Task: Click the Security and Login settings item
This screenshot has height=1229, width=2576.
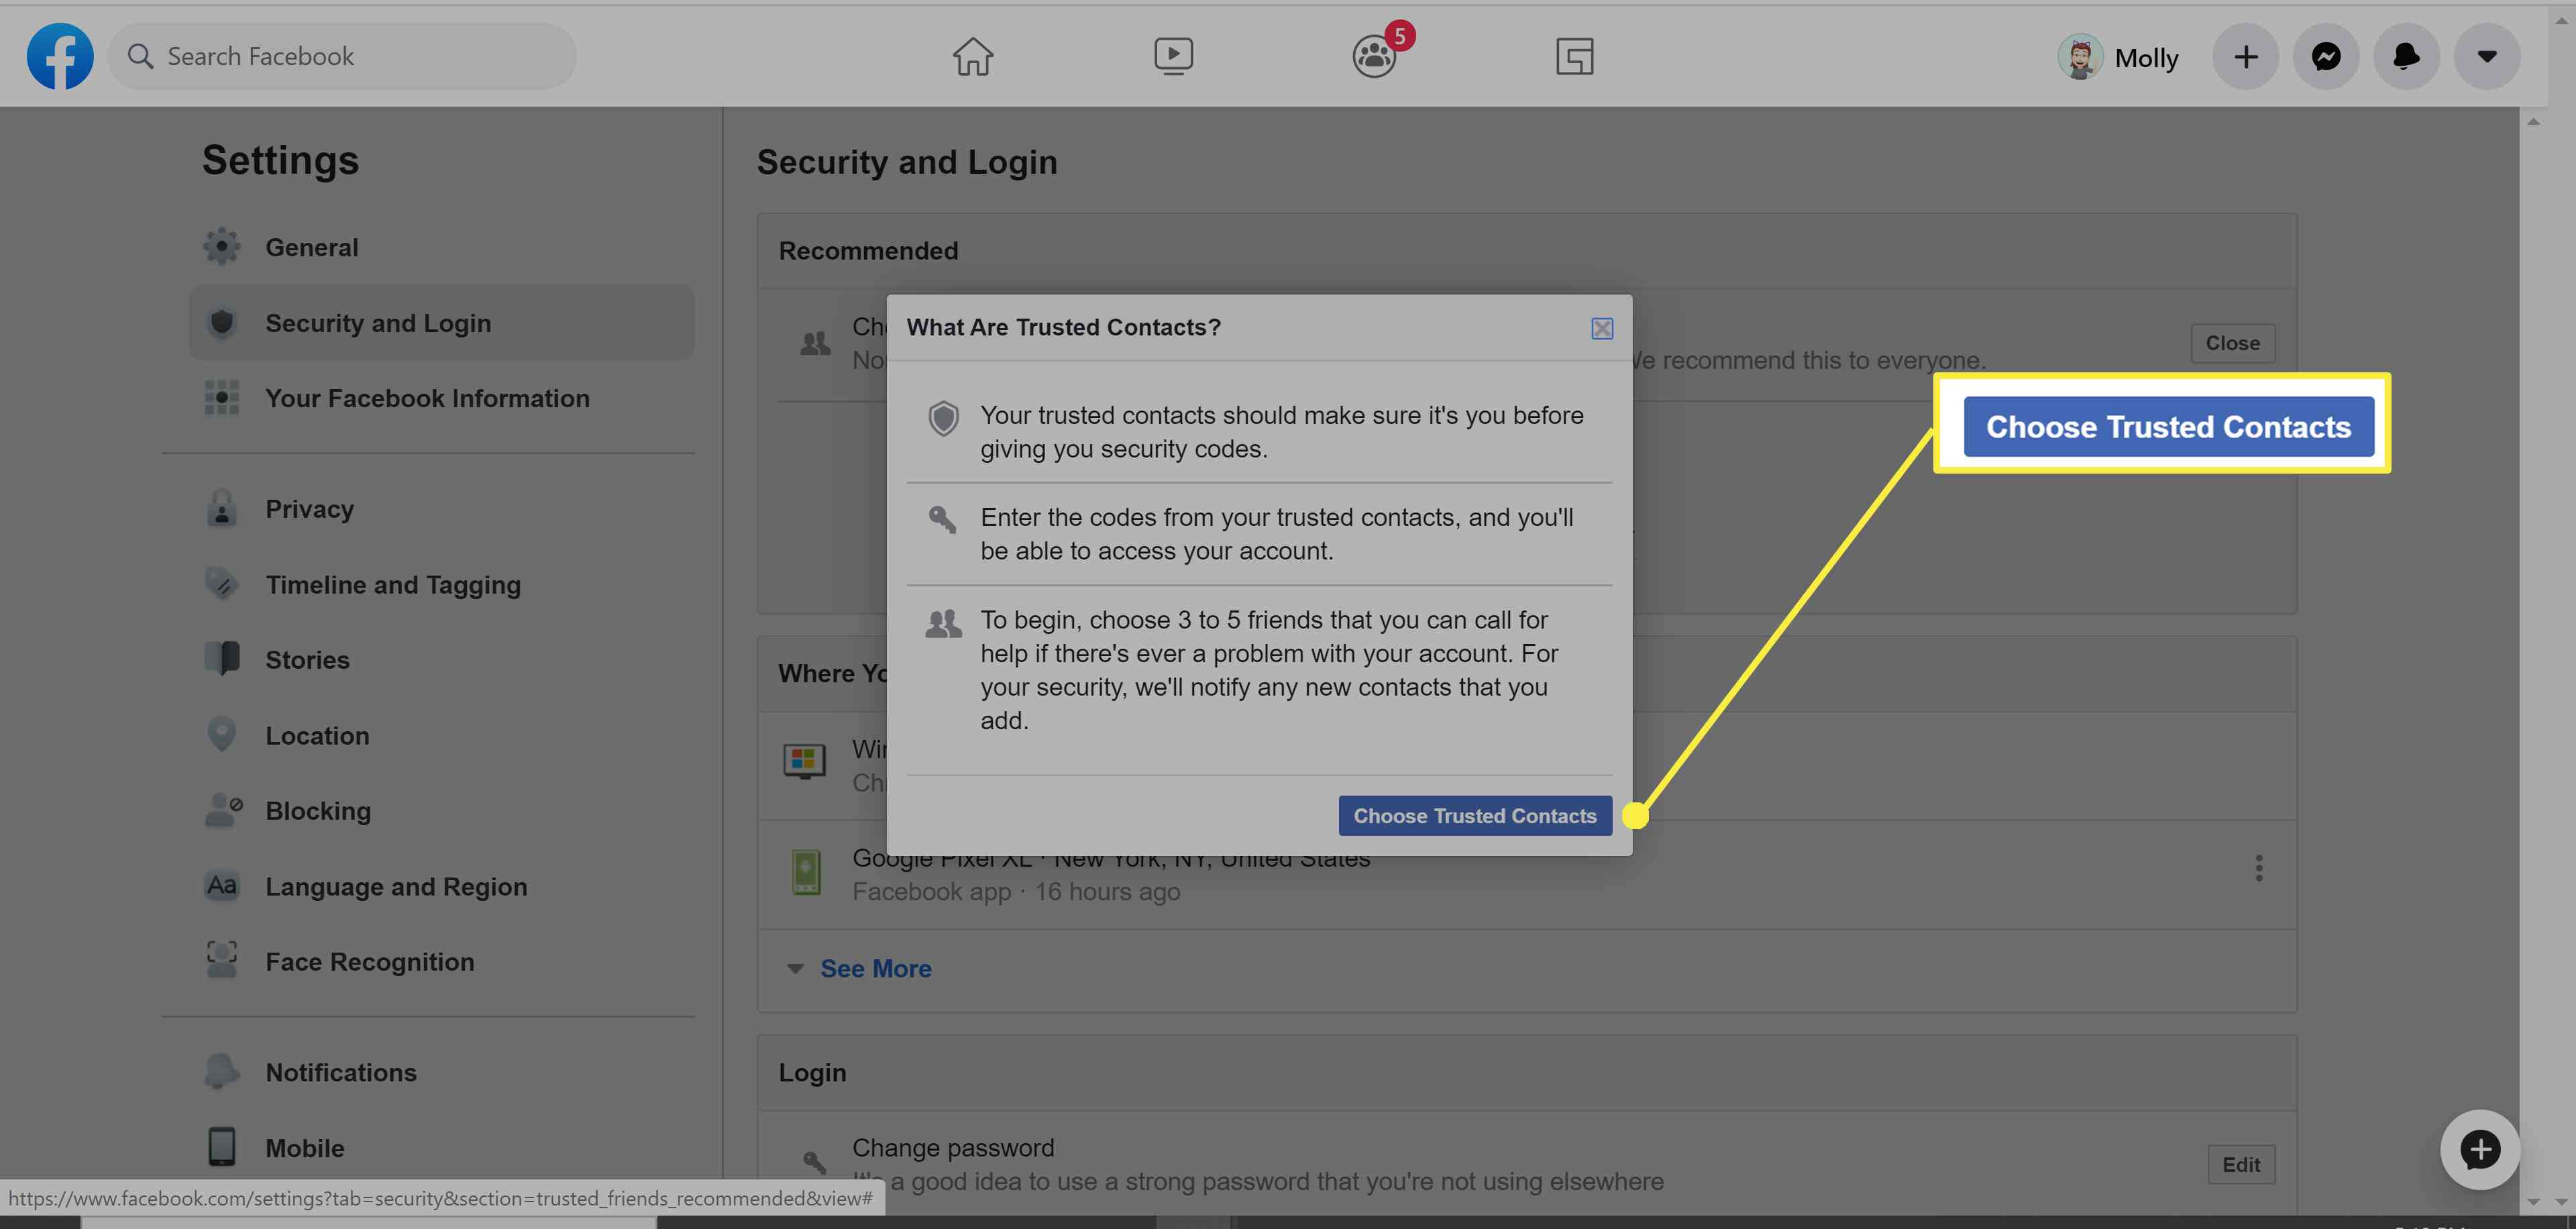Action: click(376, 322)
